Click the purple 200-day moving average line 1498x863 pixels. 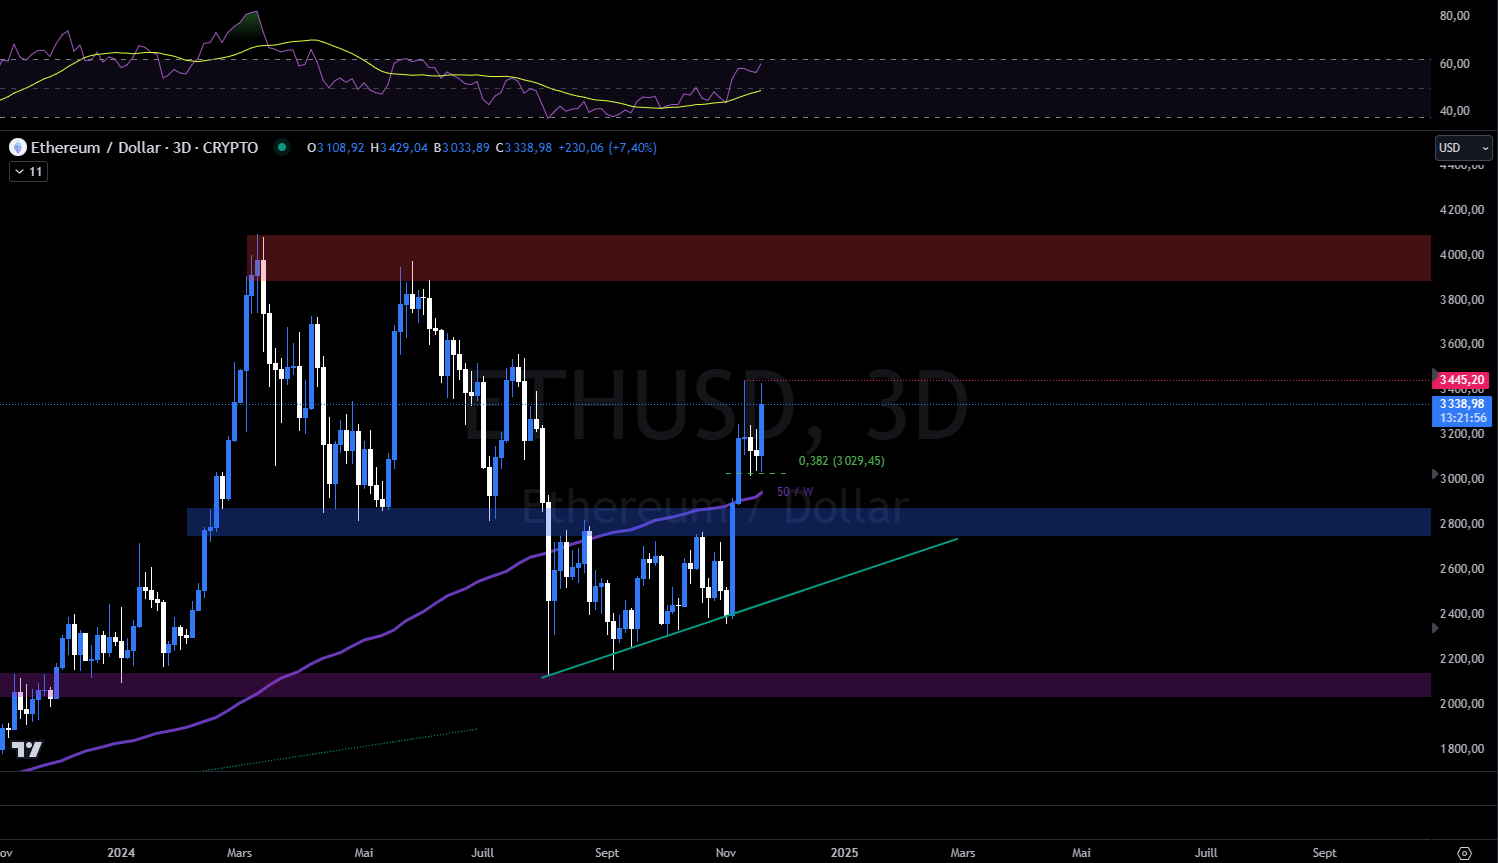(x=450, y=595)
